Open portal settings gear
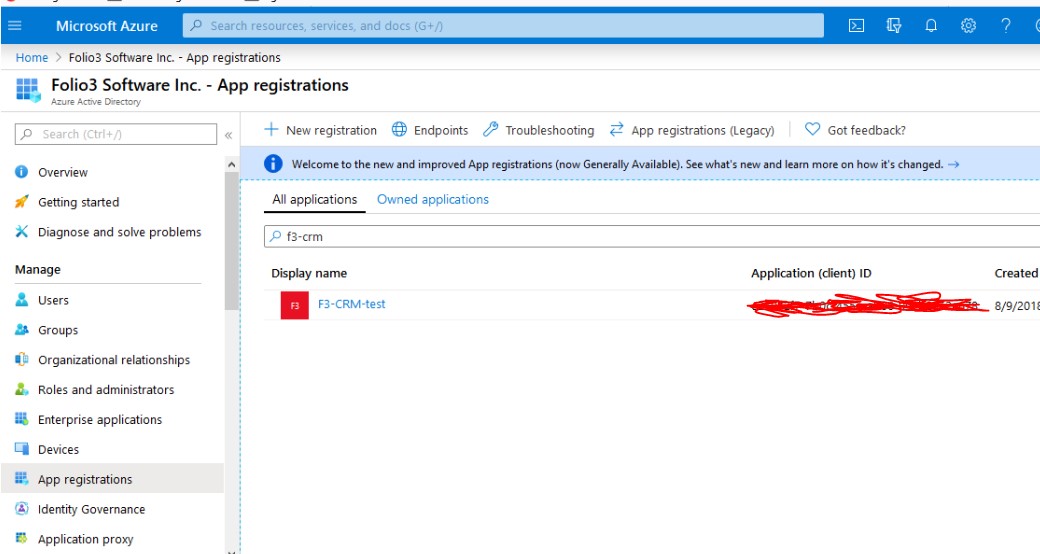This screenshot has height=554, width=1040. pos(968,26)
